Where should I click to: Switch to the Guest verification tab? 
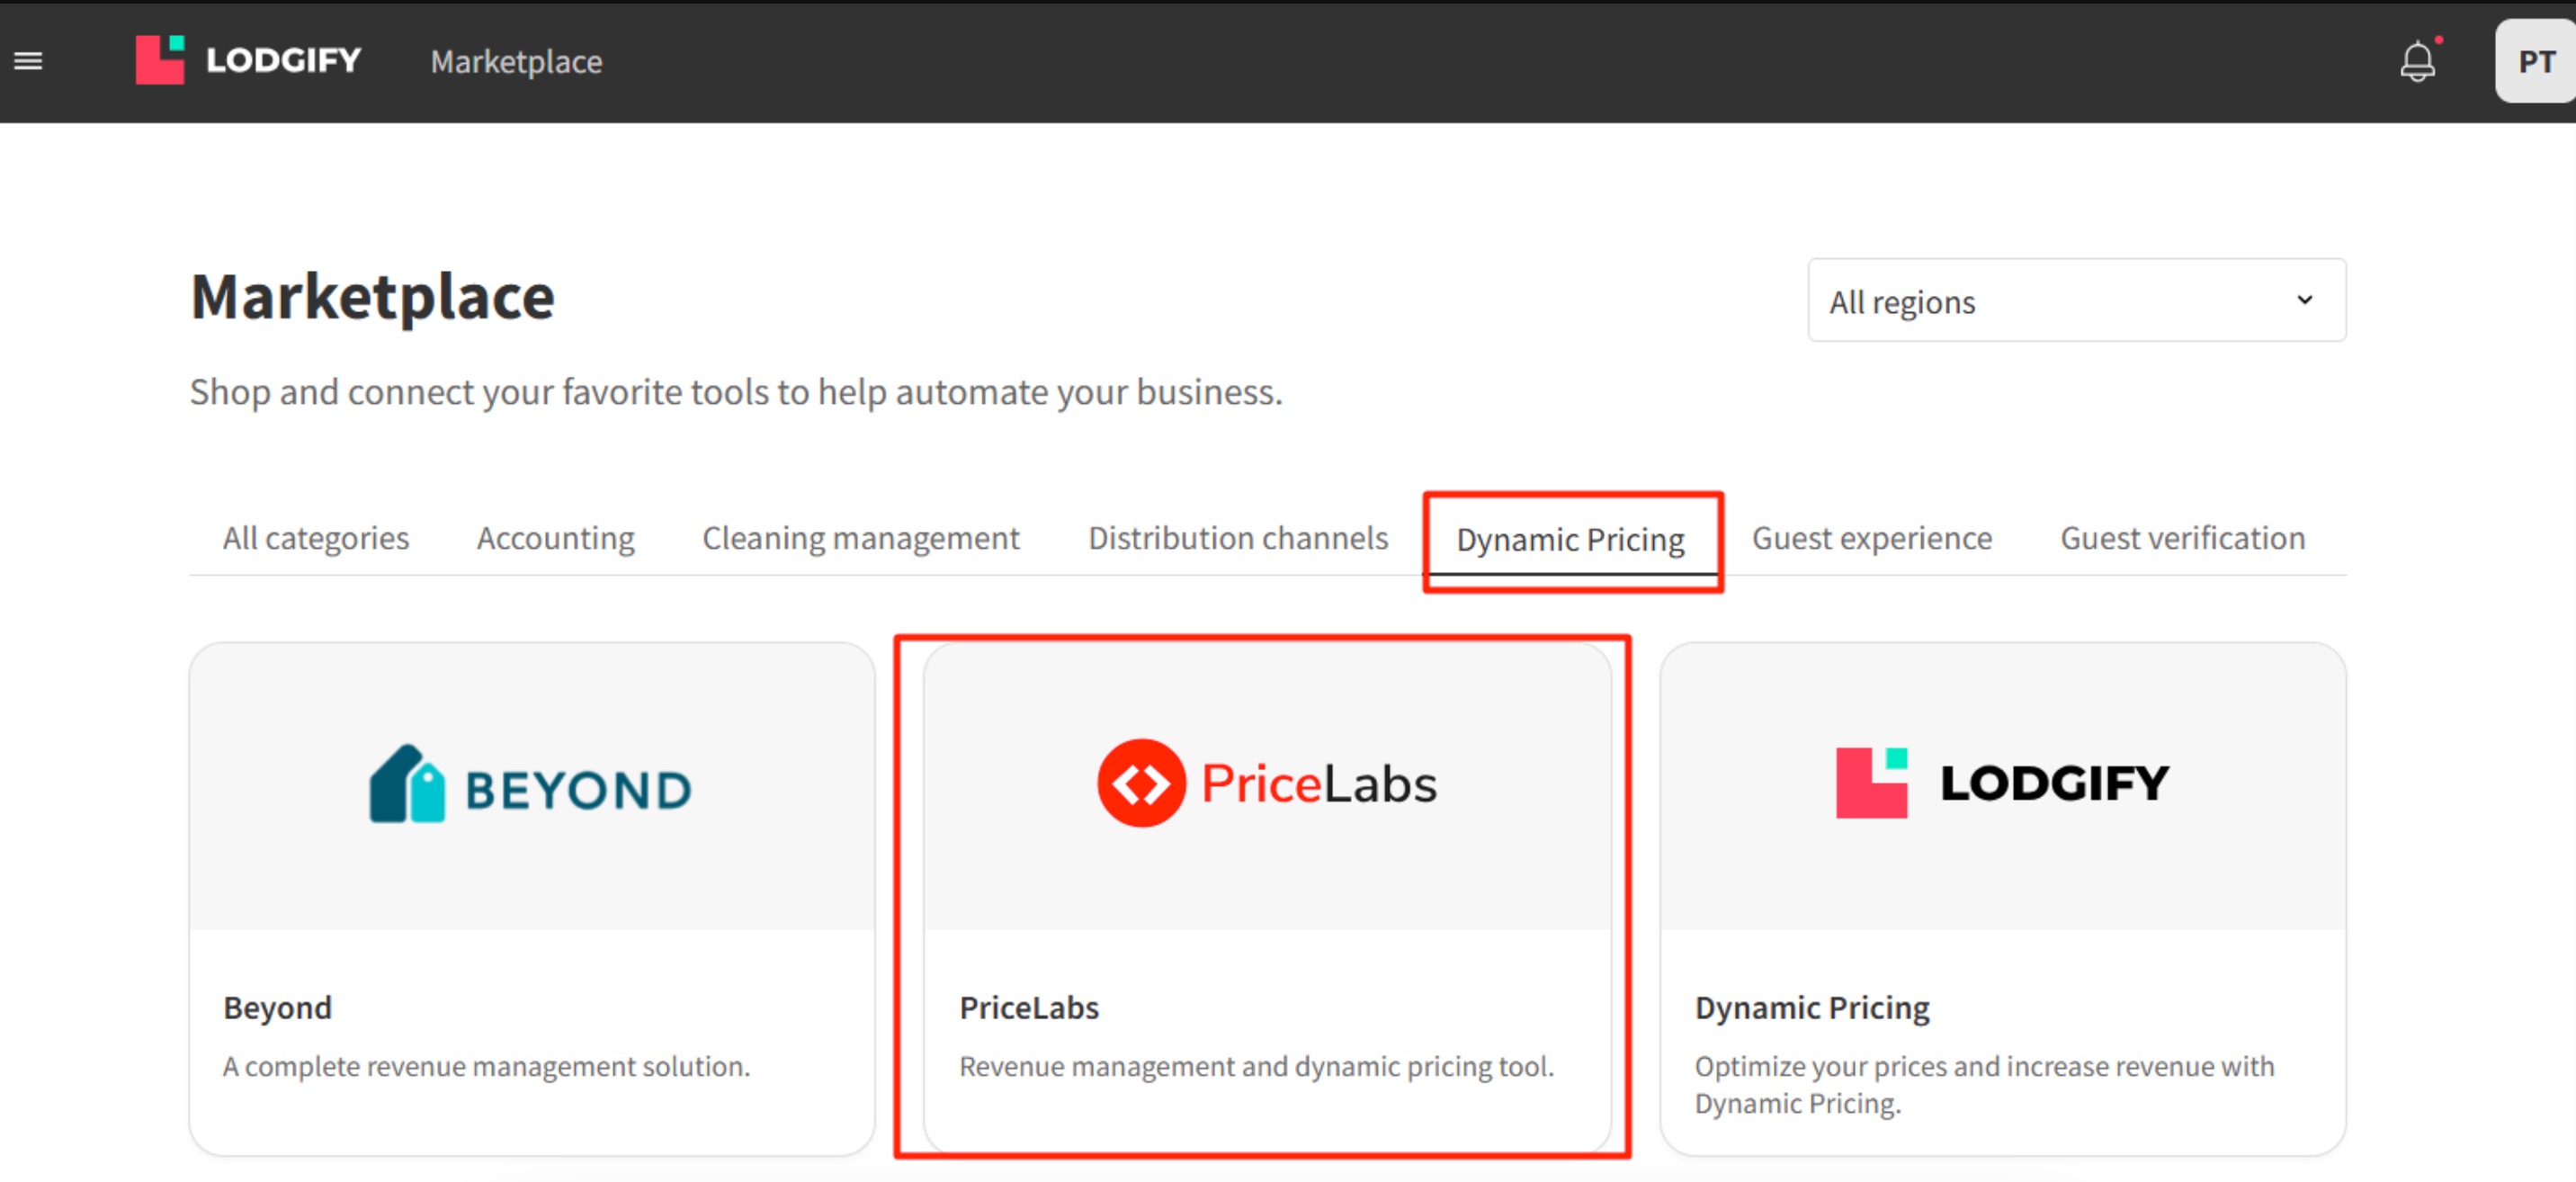point(2182,538)
